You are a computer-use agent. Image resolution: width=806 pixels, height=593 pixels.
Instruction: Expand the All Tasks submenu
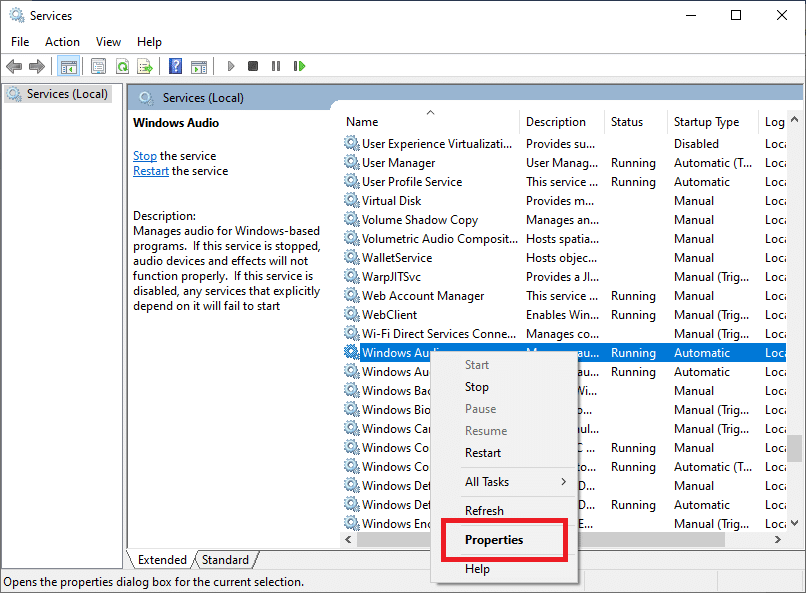[487, 481]
